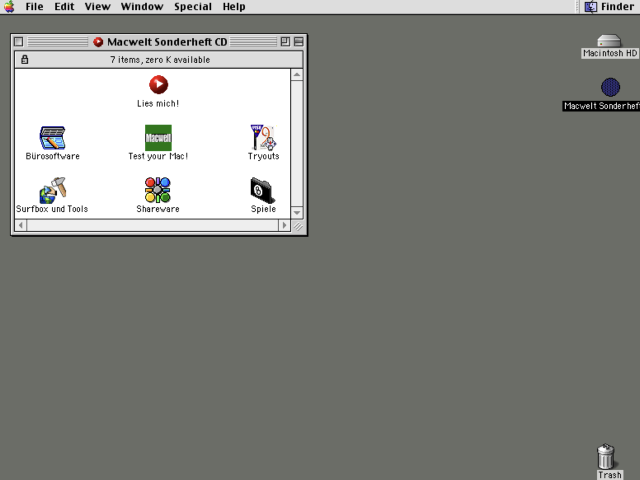The width and height of the screenshot is (640, 480).
Task: Click the 'Trash' label
Action: coord(610,475)
